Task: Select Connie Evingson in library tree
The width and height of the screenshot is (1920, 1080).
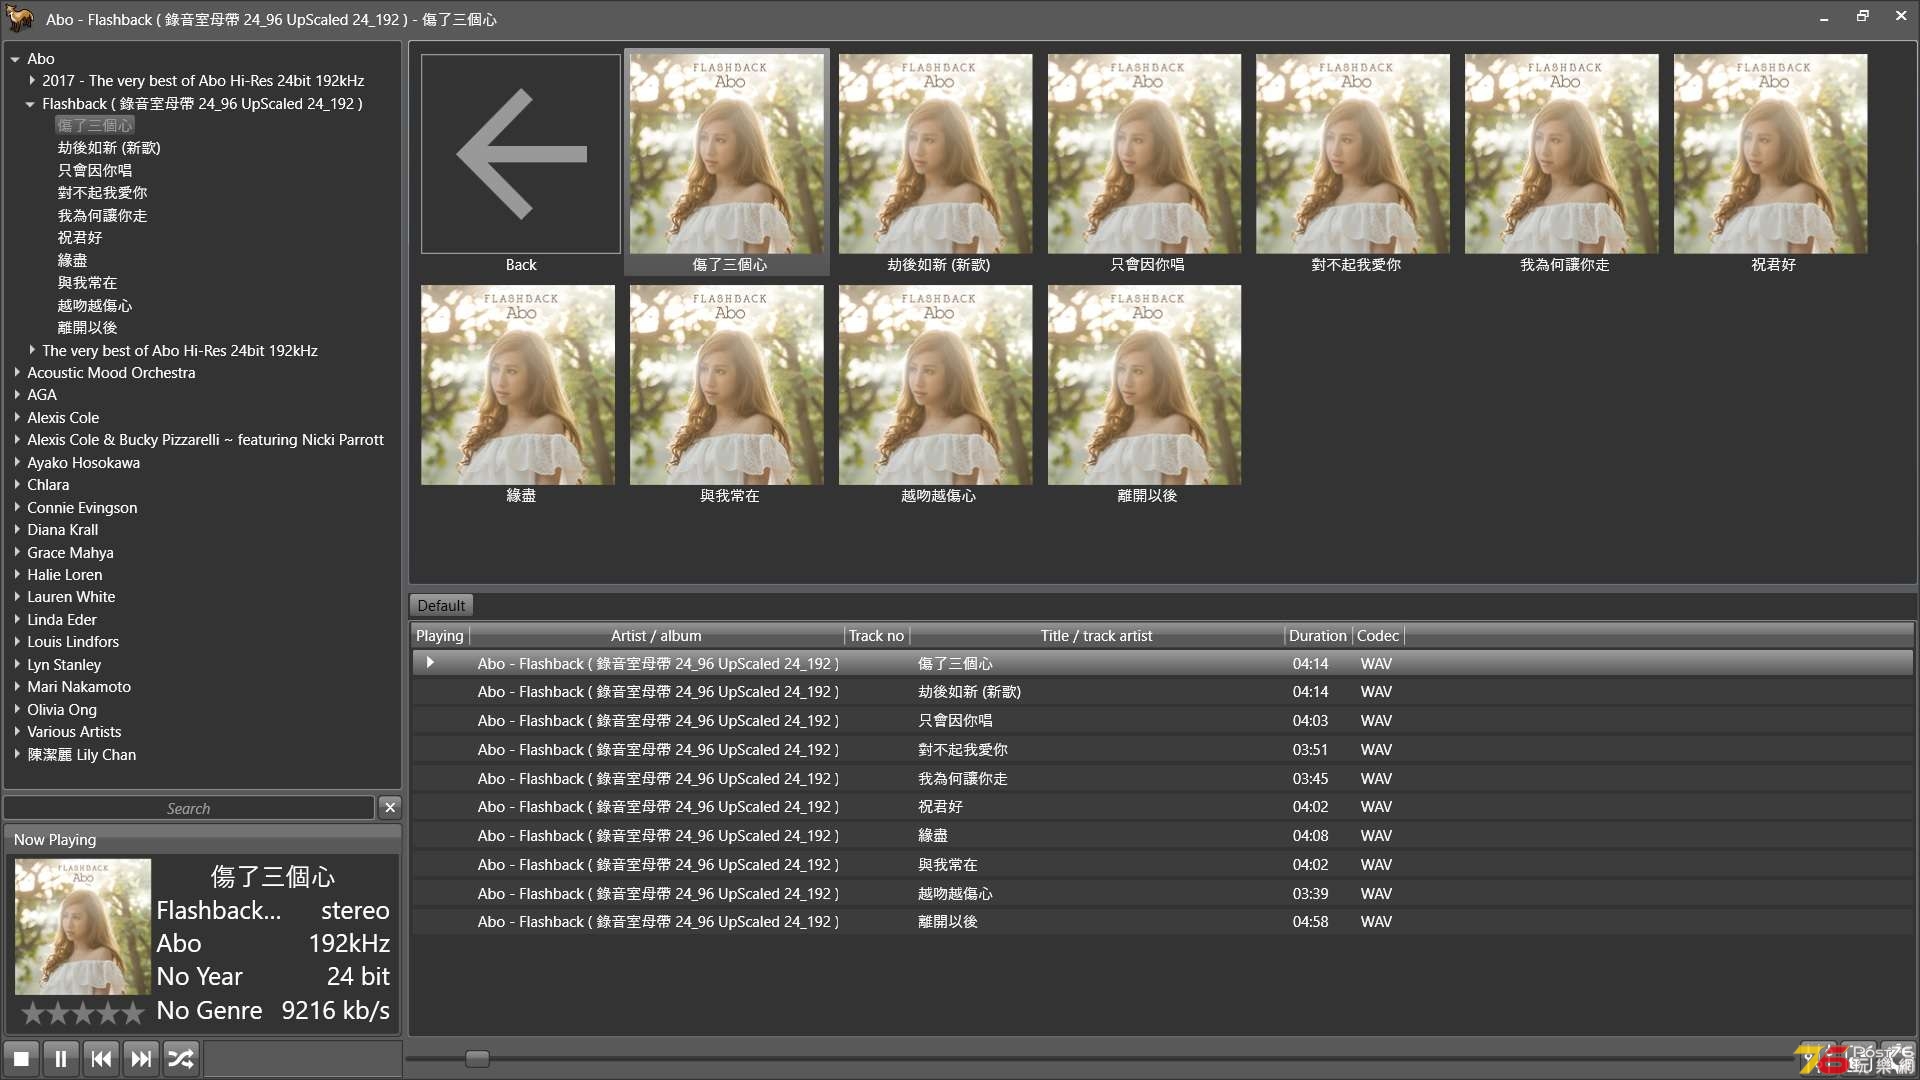Action: pyautogui.click(x=82, y=507)
